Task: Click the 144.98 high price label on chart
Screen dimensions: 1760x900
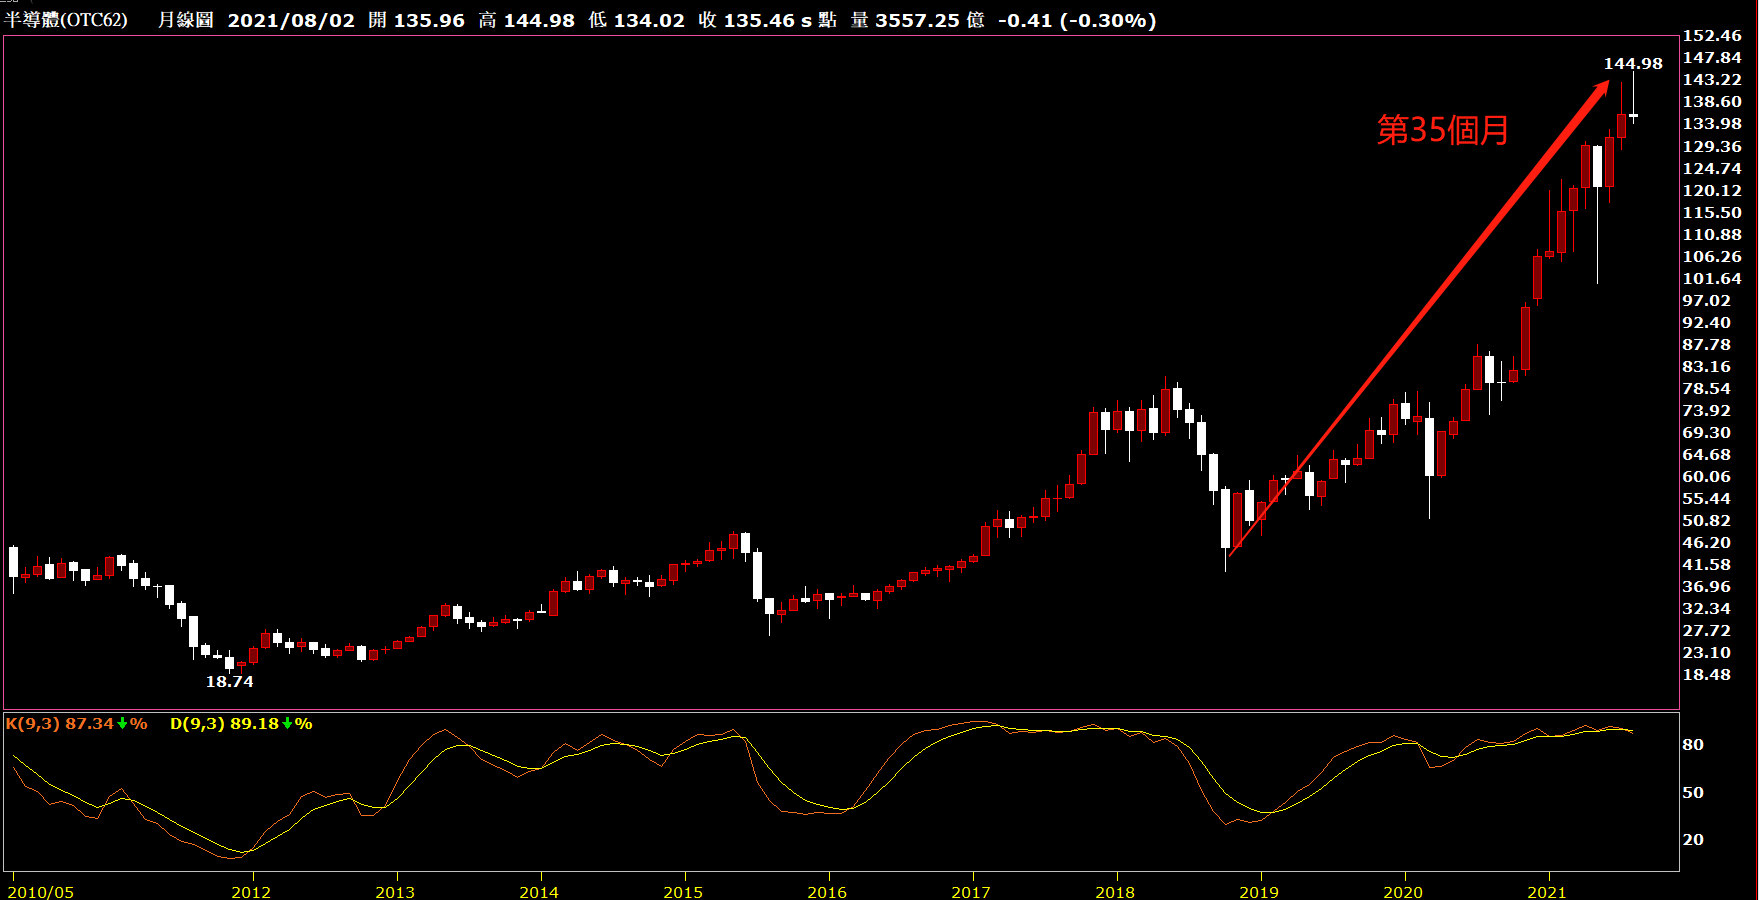Action: click(x=1632, y=64)
